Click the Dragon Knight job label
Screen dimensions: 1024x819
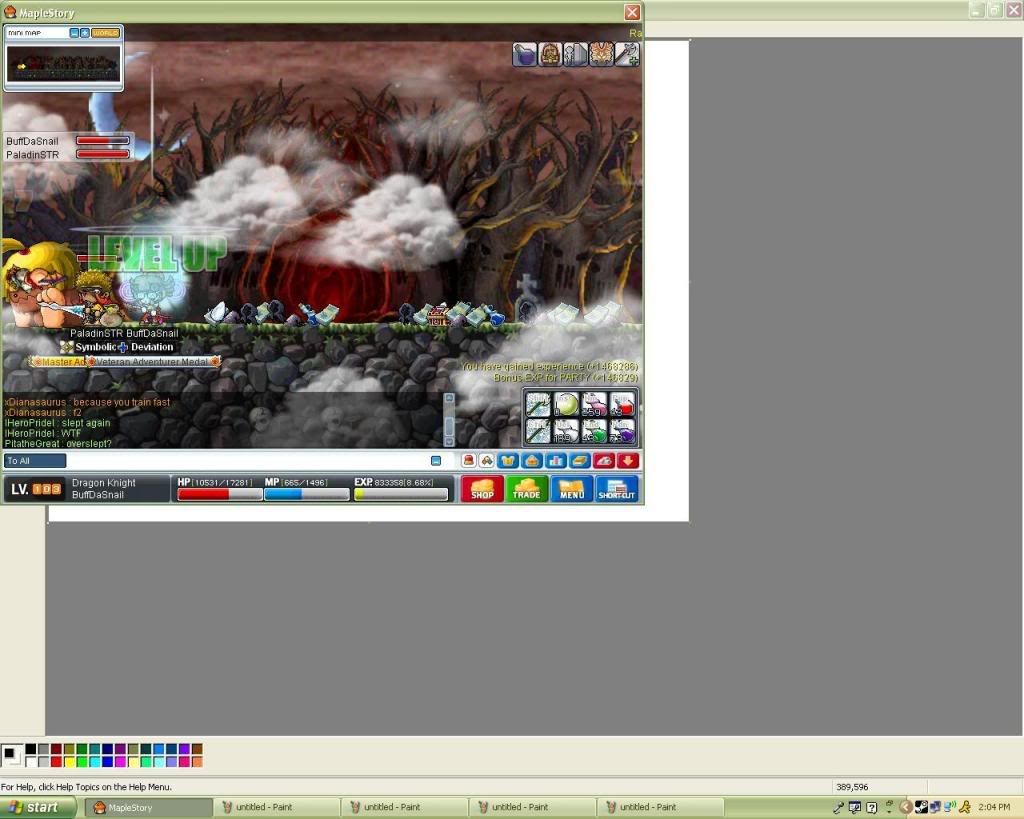pyautogui.click(x=104, y=483)
